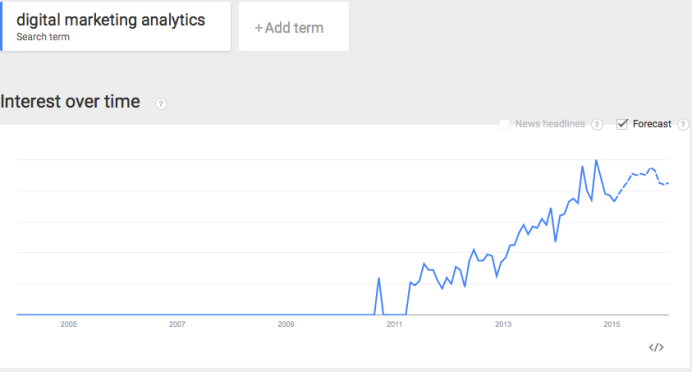The width and height of the screenshot is (692, 372).
Task: Click the +Add term button
Action: (x=294, y=26)
